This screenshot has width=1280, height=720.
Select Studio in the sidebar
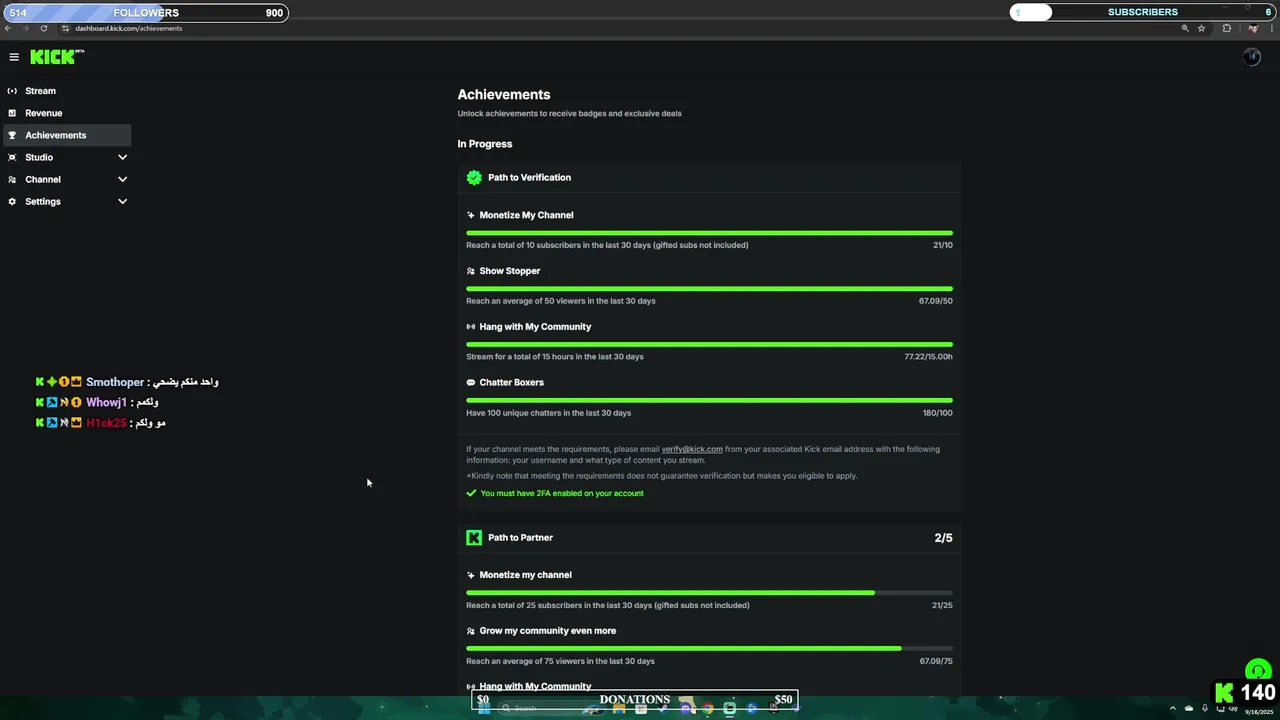[67, 157]
